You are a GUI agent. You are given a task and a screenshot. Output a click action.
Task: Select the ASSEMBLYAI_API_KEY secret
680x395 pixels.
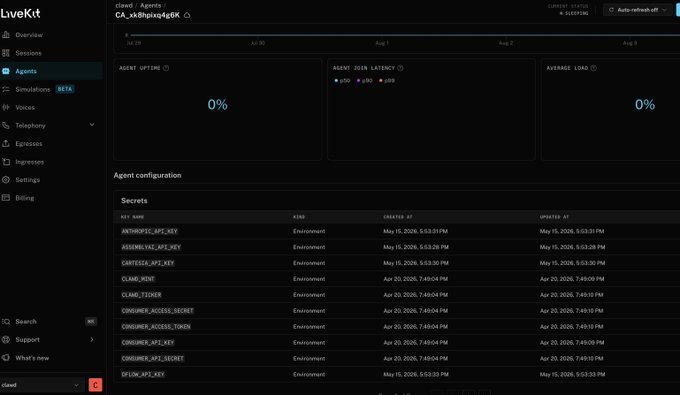[151, 247]
